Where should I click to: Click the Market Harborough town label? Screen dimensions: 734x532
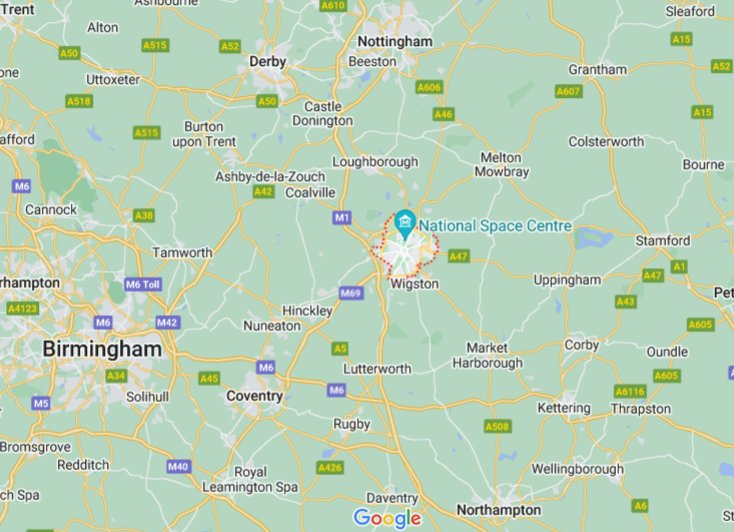487,355
